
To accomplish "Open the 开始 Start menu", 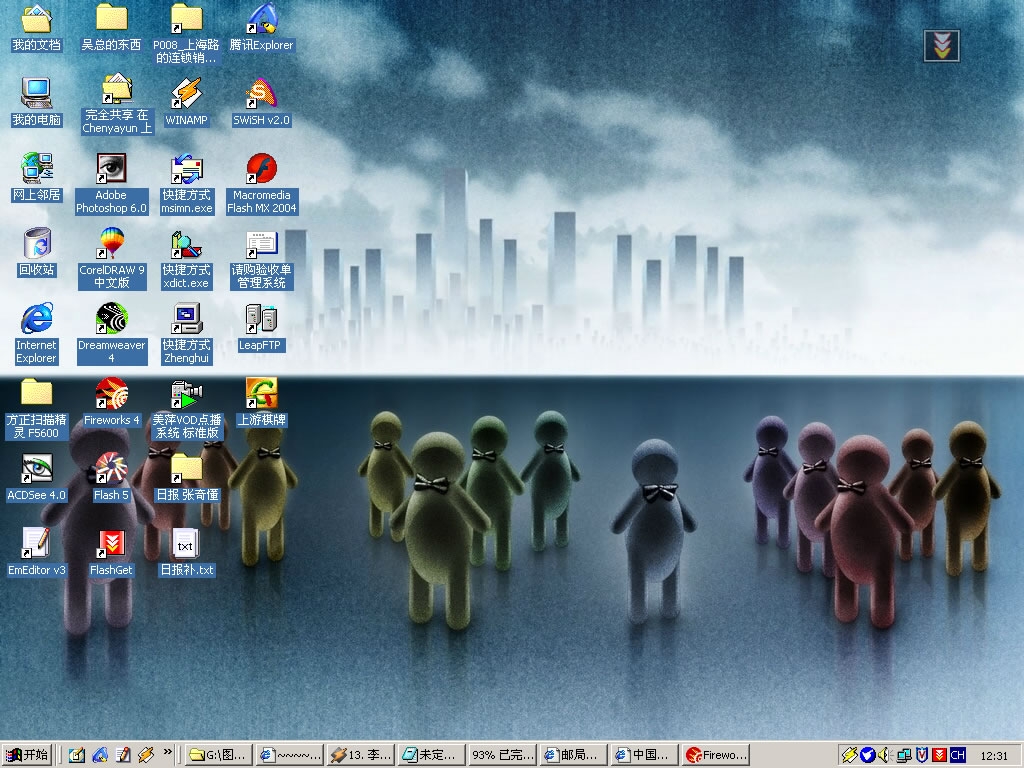I will [x=27, y=755].
